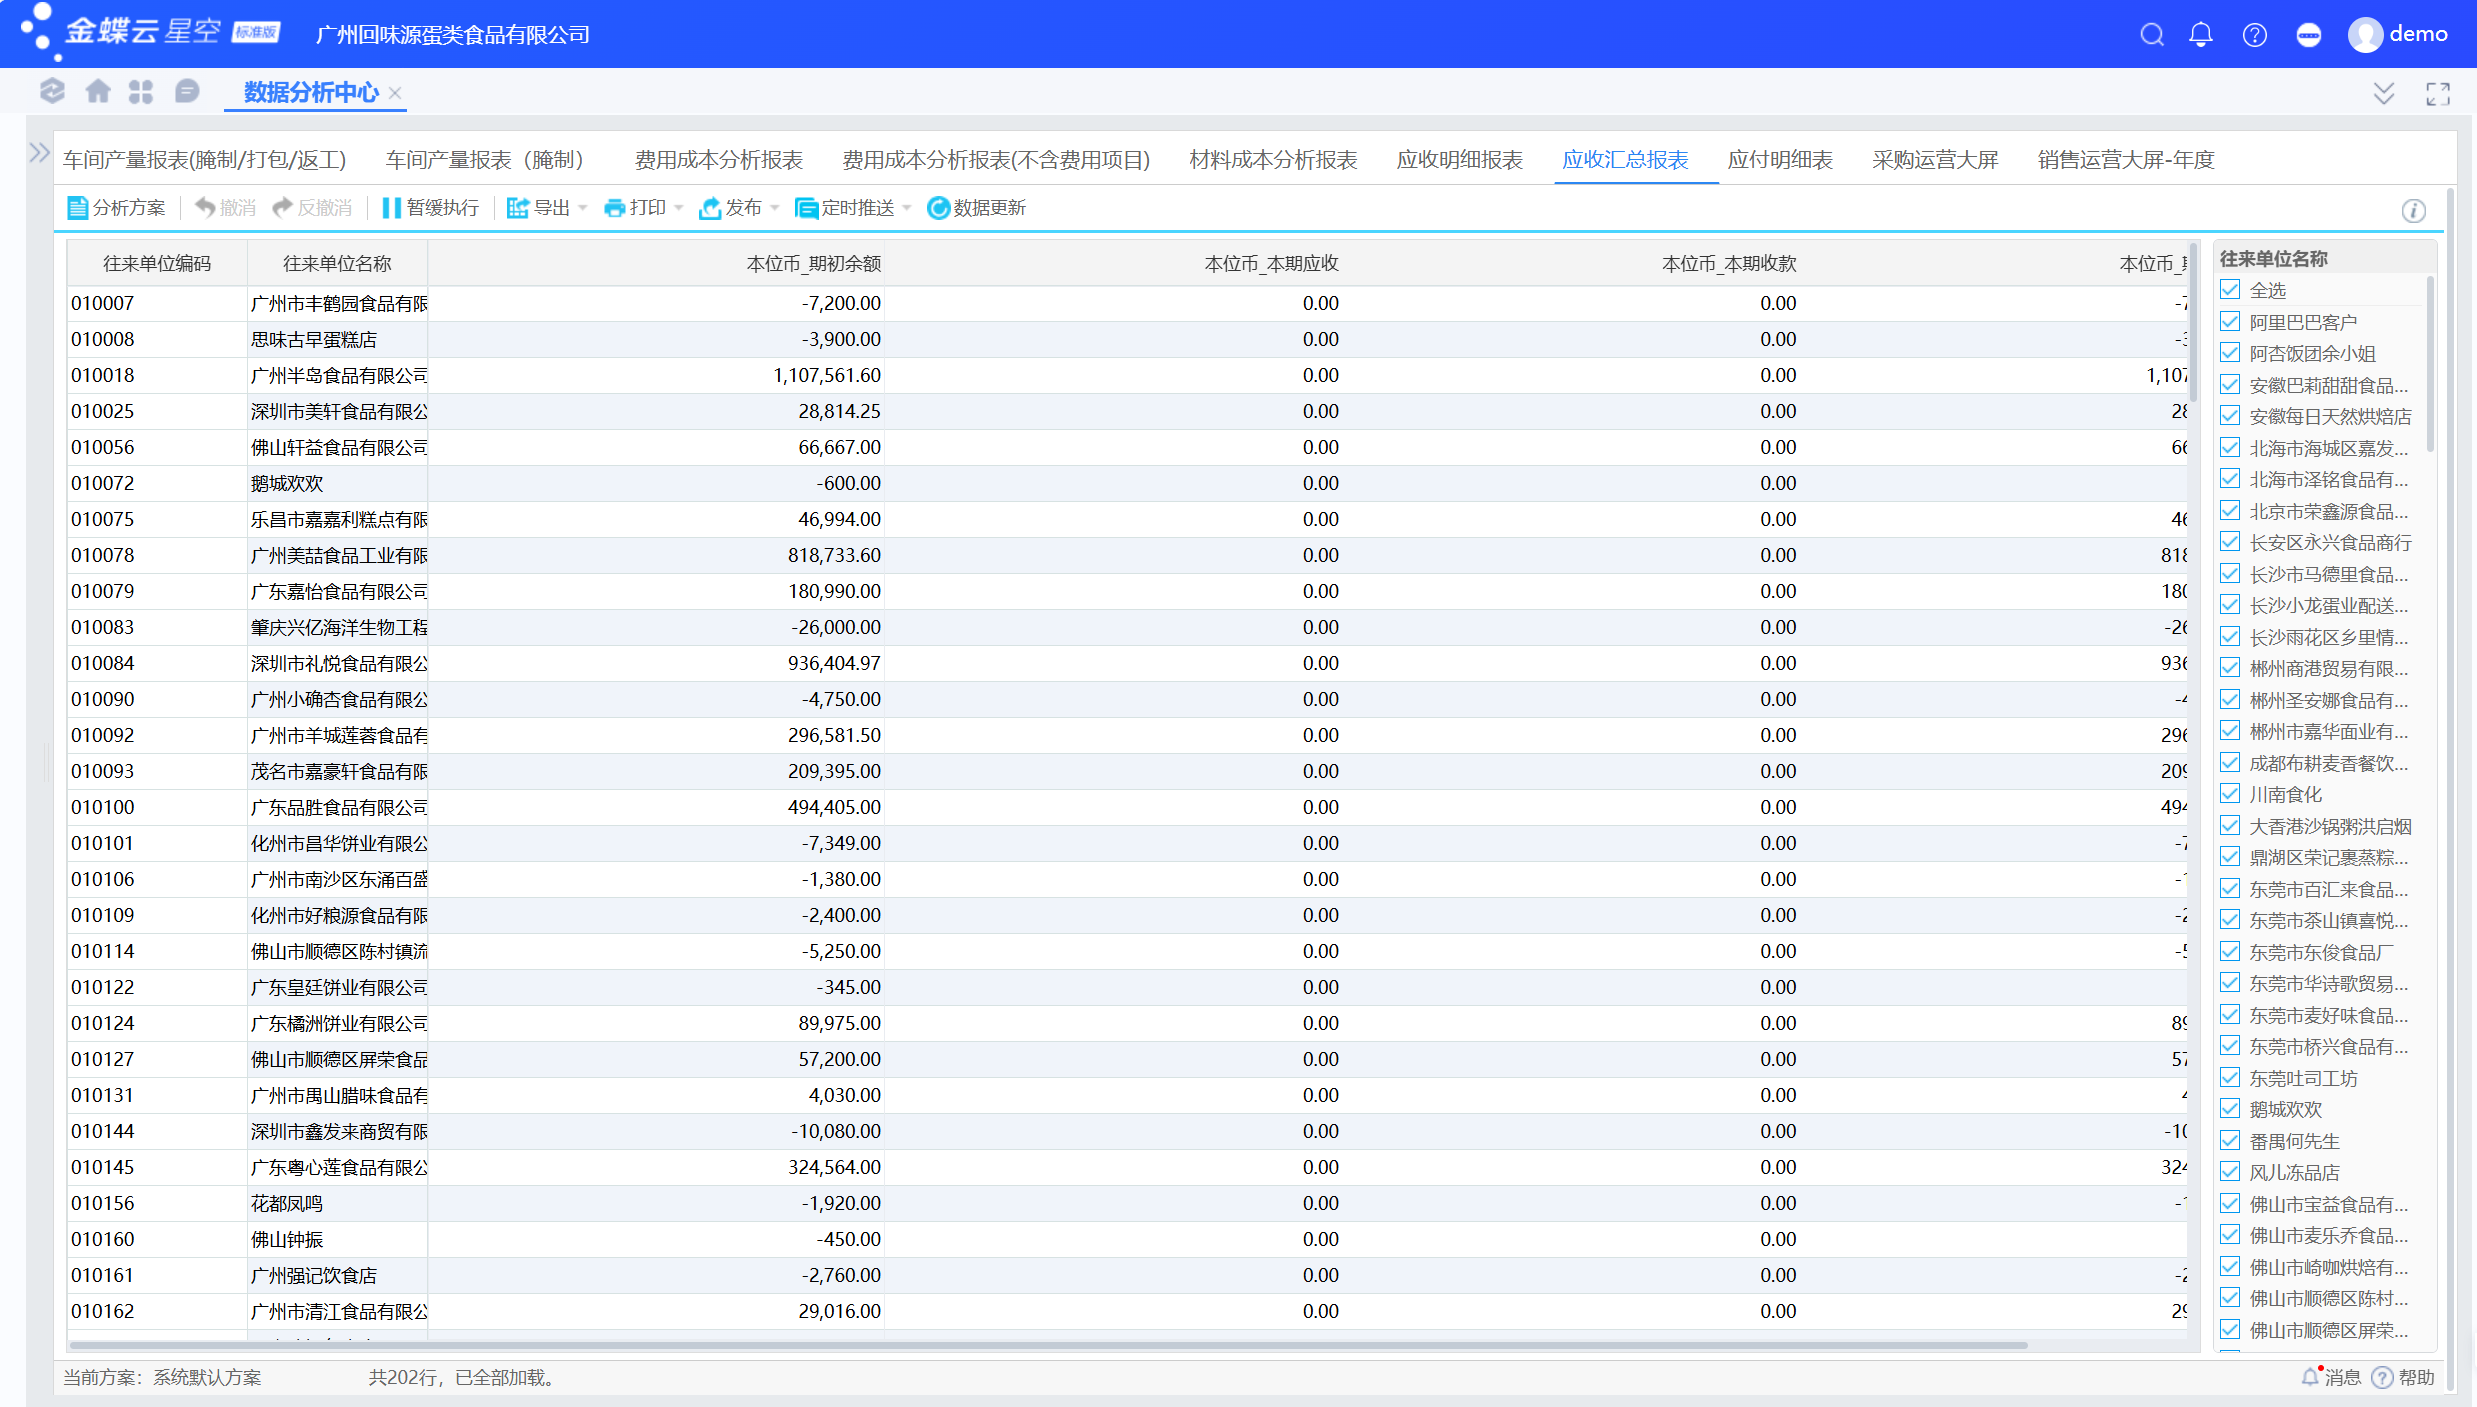Open the 发布 dropdown arrow
Image resolution: width=2477 pixels, height=1407 pixels.
775,208
